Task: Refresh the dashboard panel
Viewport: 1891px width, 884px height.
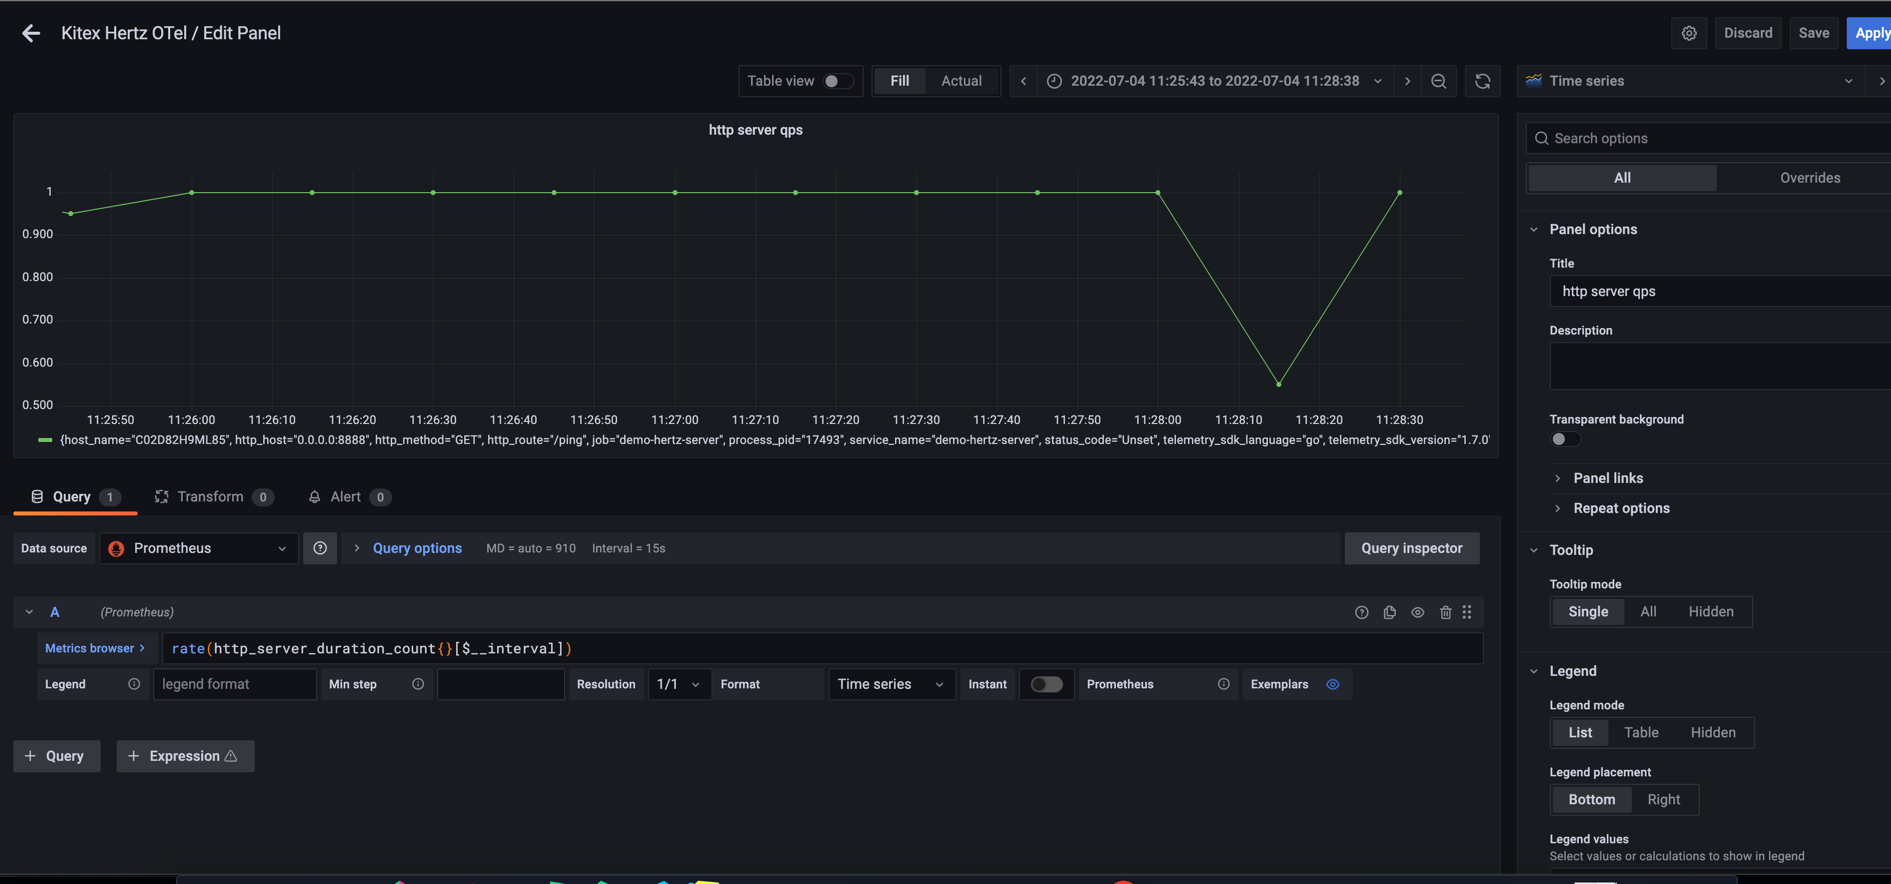Action: 1483,81
